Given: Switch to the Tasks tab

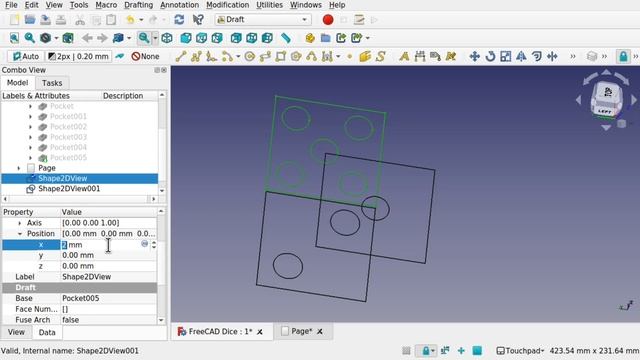Looking at the screenshot, I should (x=52, y=83).
